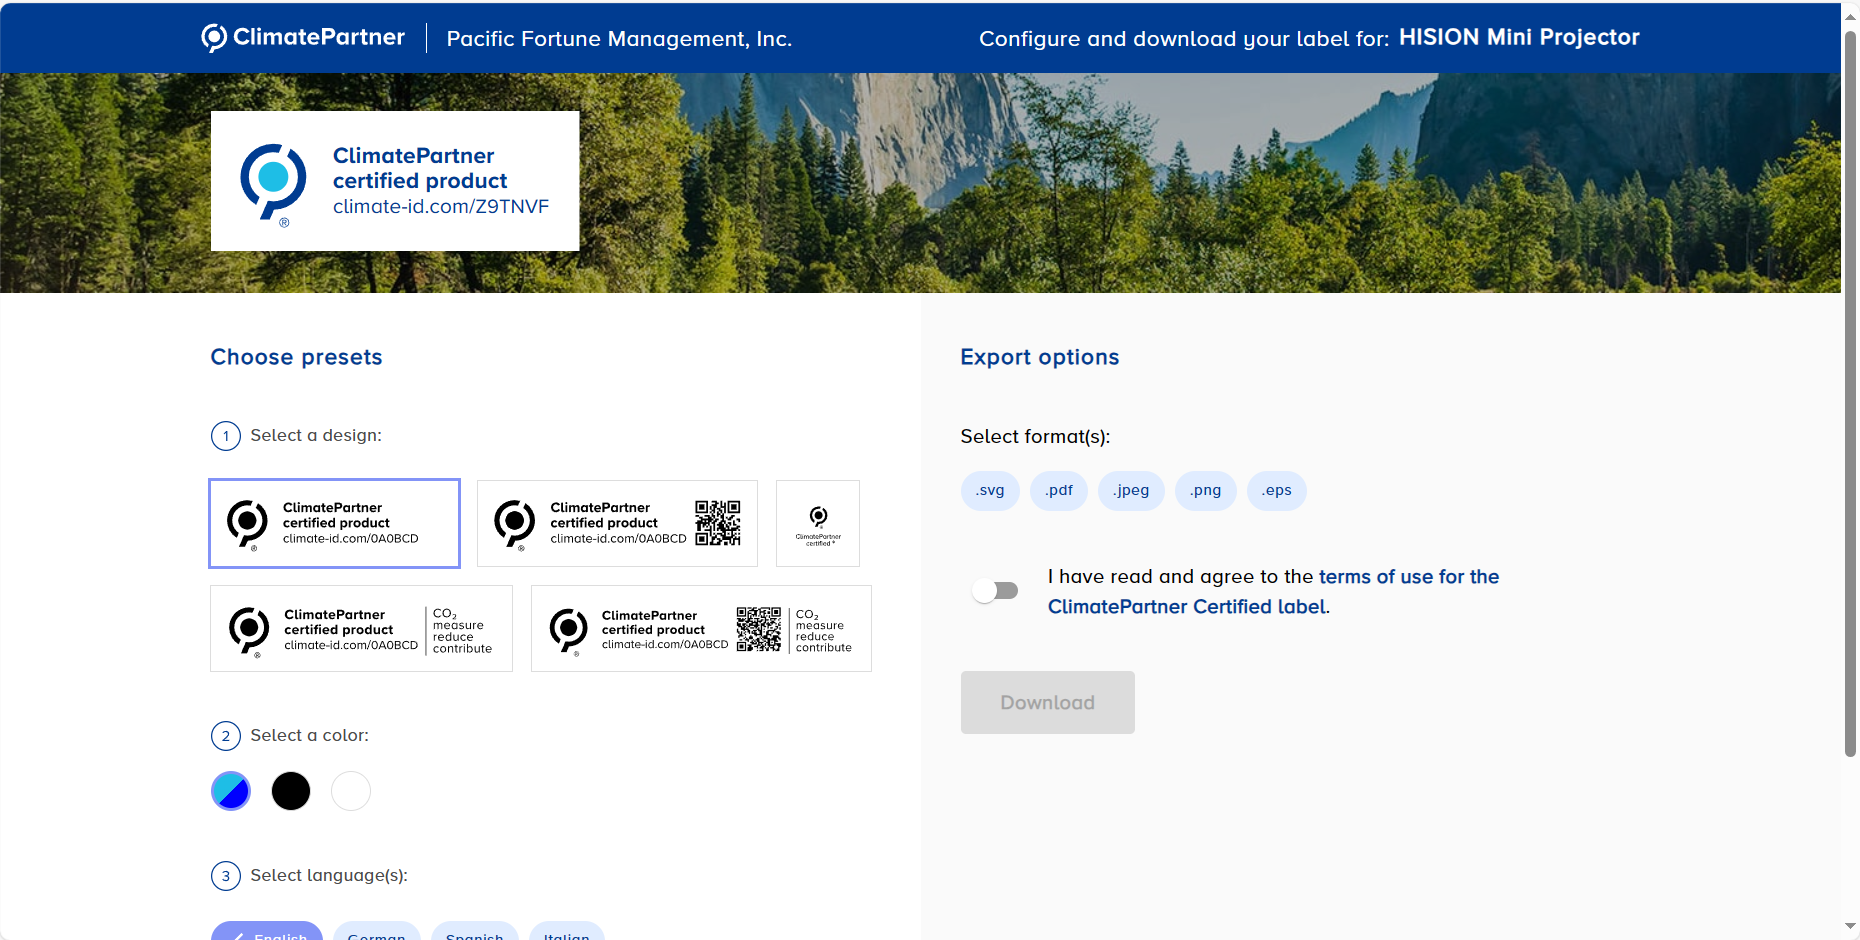The width and height of the screenshot is (1860, 940).
Task: Select the design with CO2 measure text, no QR
Action: click(x=361, y=628)
